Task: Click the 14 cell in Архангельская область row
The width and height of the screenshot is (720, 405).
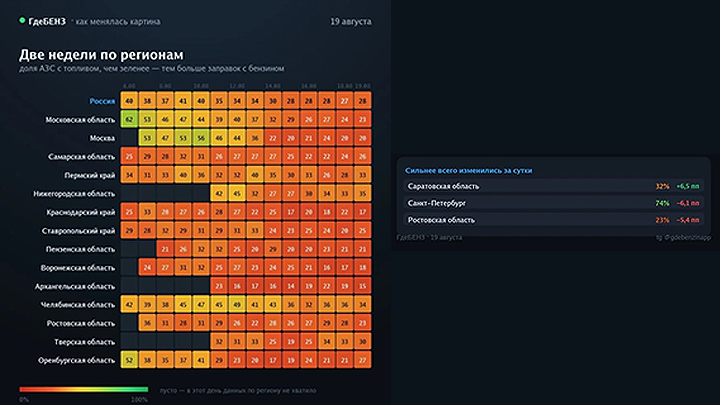Action: click(x=291, y=286)
